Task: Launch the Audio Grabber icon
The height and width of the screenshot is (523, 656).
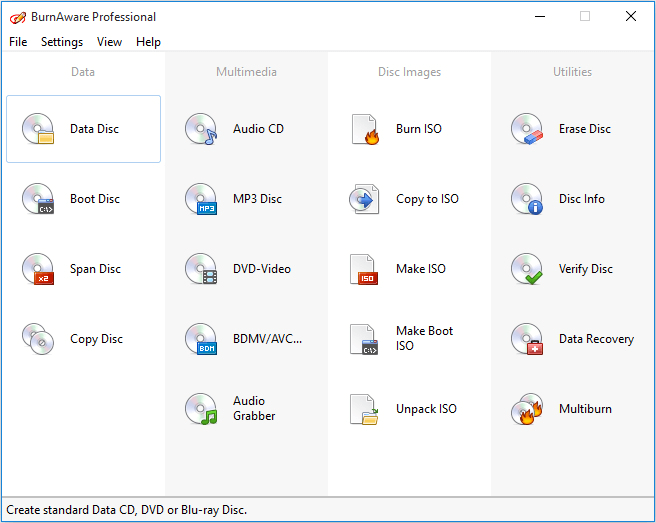Action: [201, 409]
